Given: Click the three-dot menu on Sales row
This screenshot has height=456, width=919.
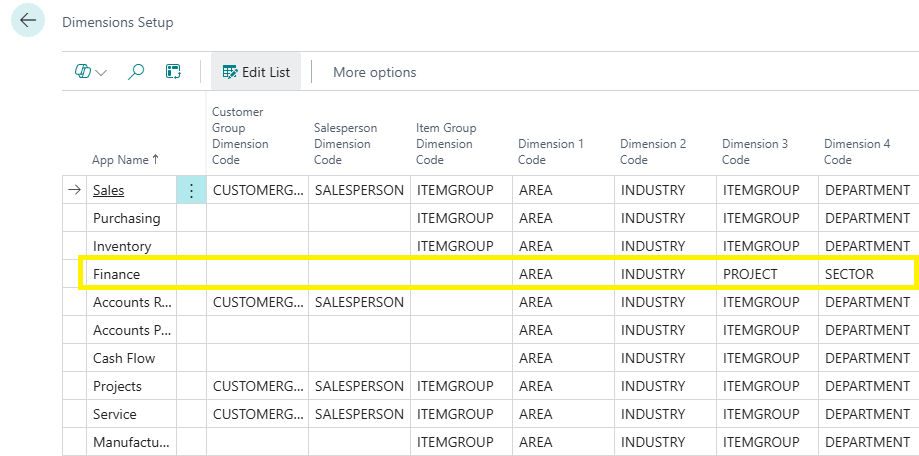Looking at the screenshot, I should coord(191,190).
